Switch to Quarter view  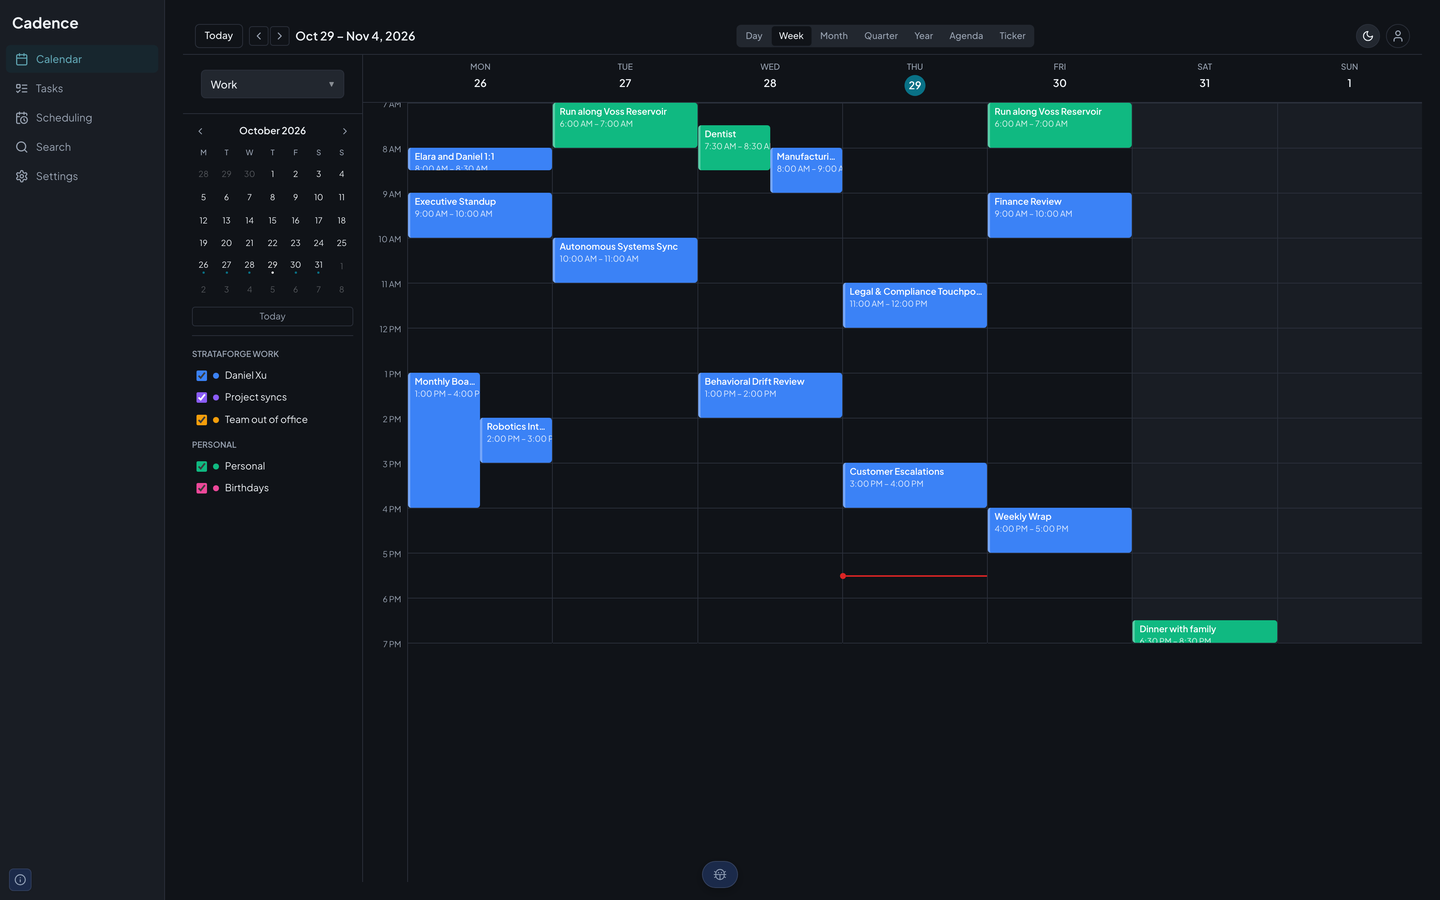(881, 36)
